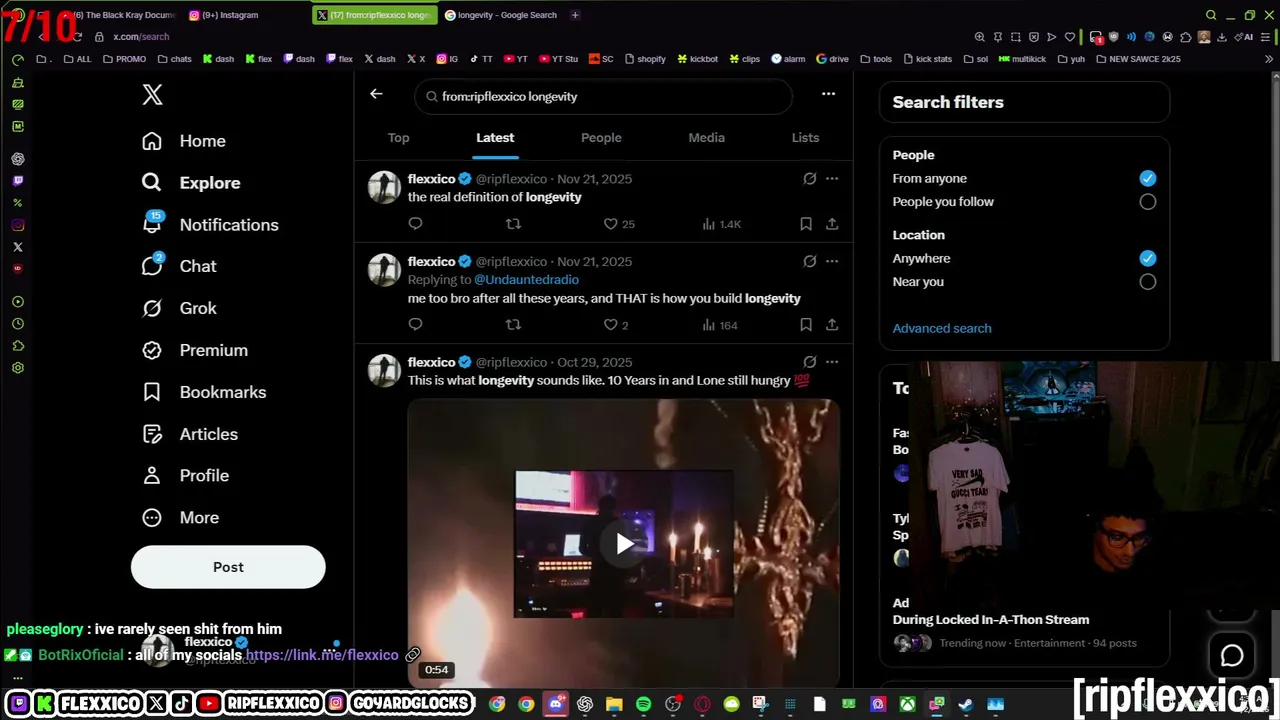Open the 'shopify' bookmark
Viewport: 1280px width, 720px height.
pyautogui.click(x=645, y=59)
